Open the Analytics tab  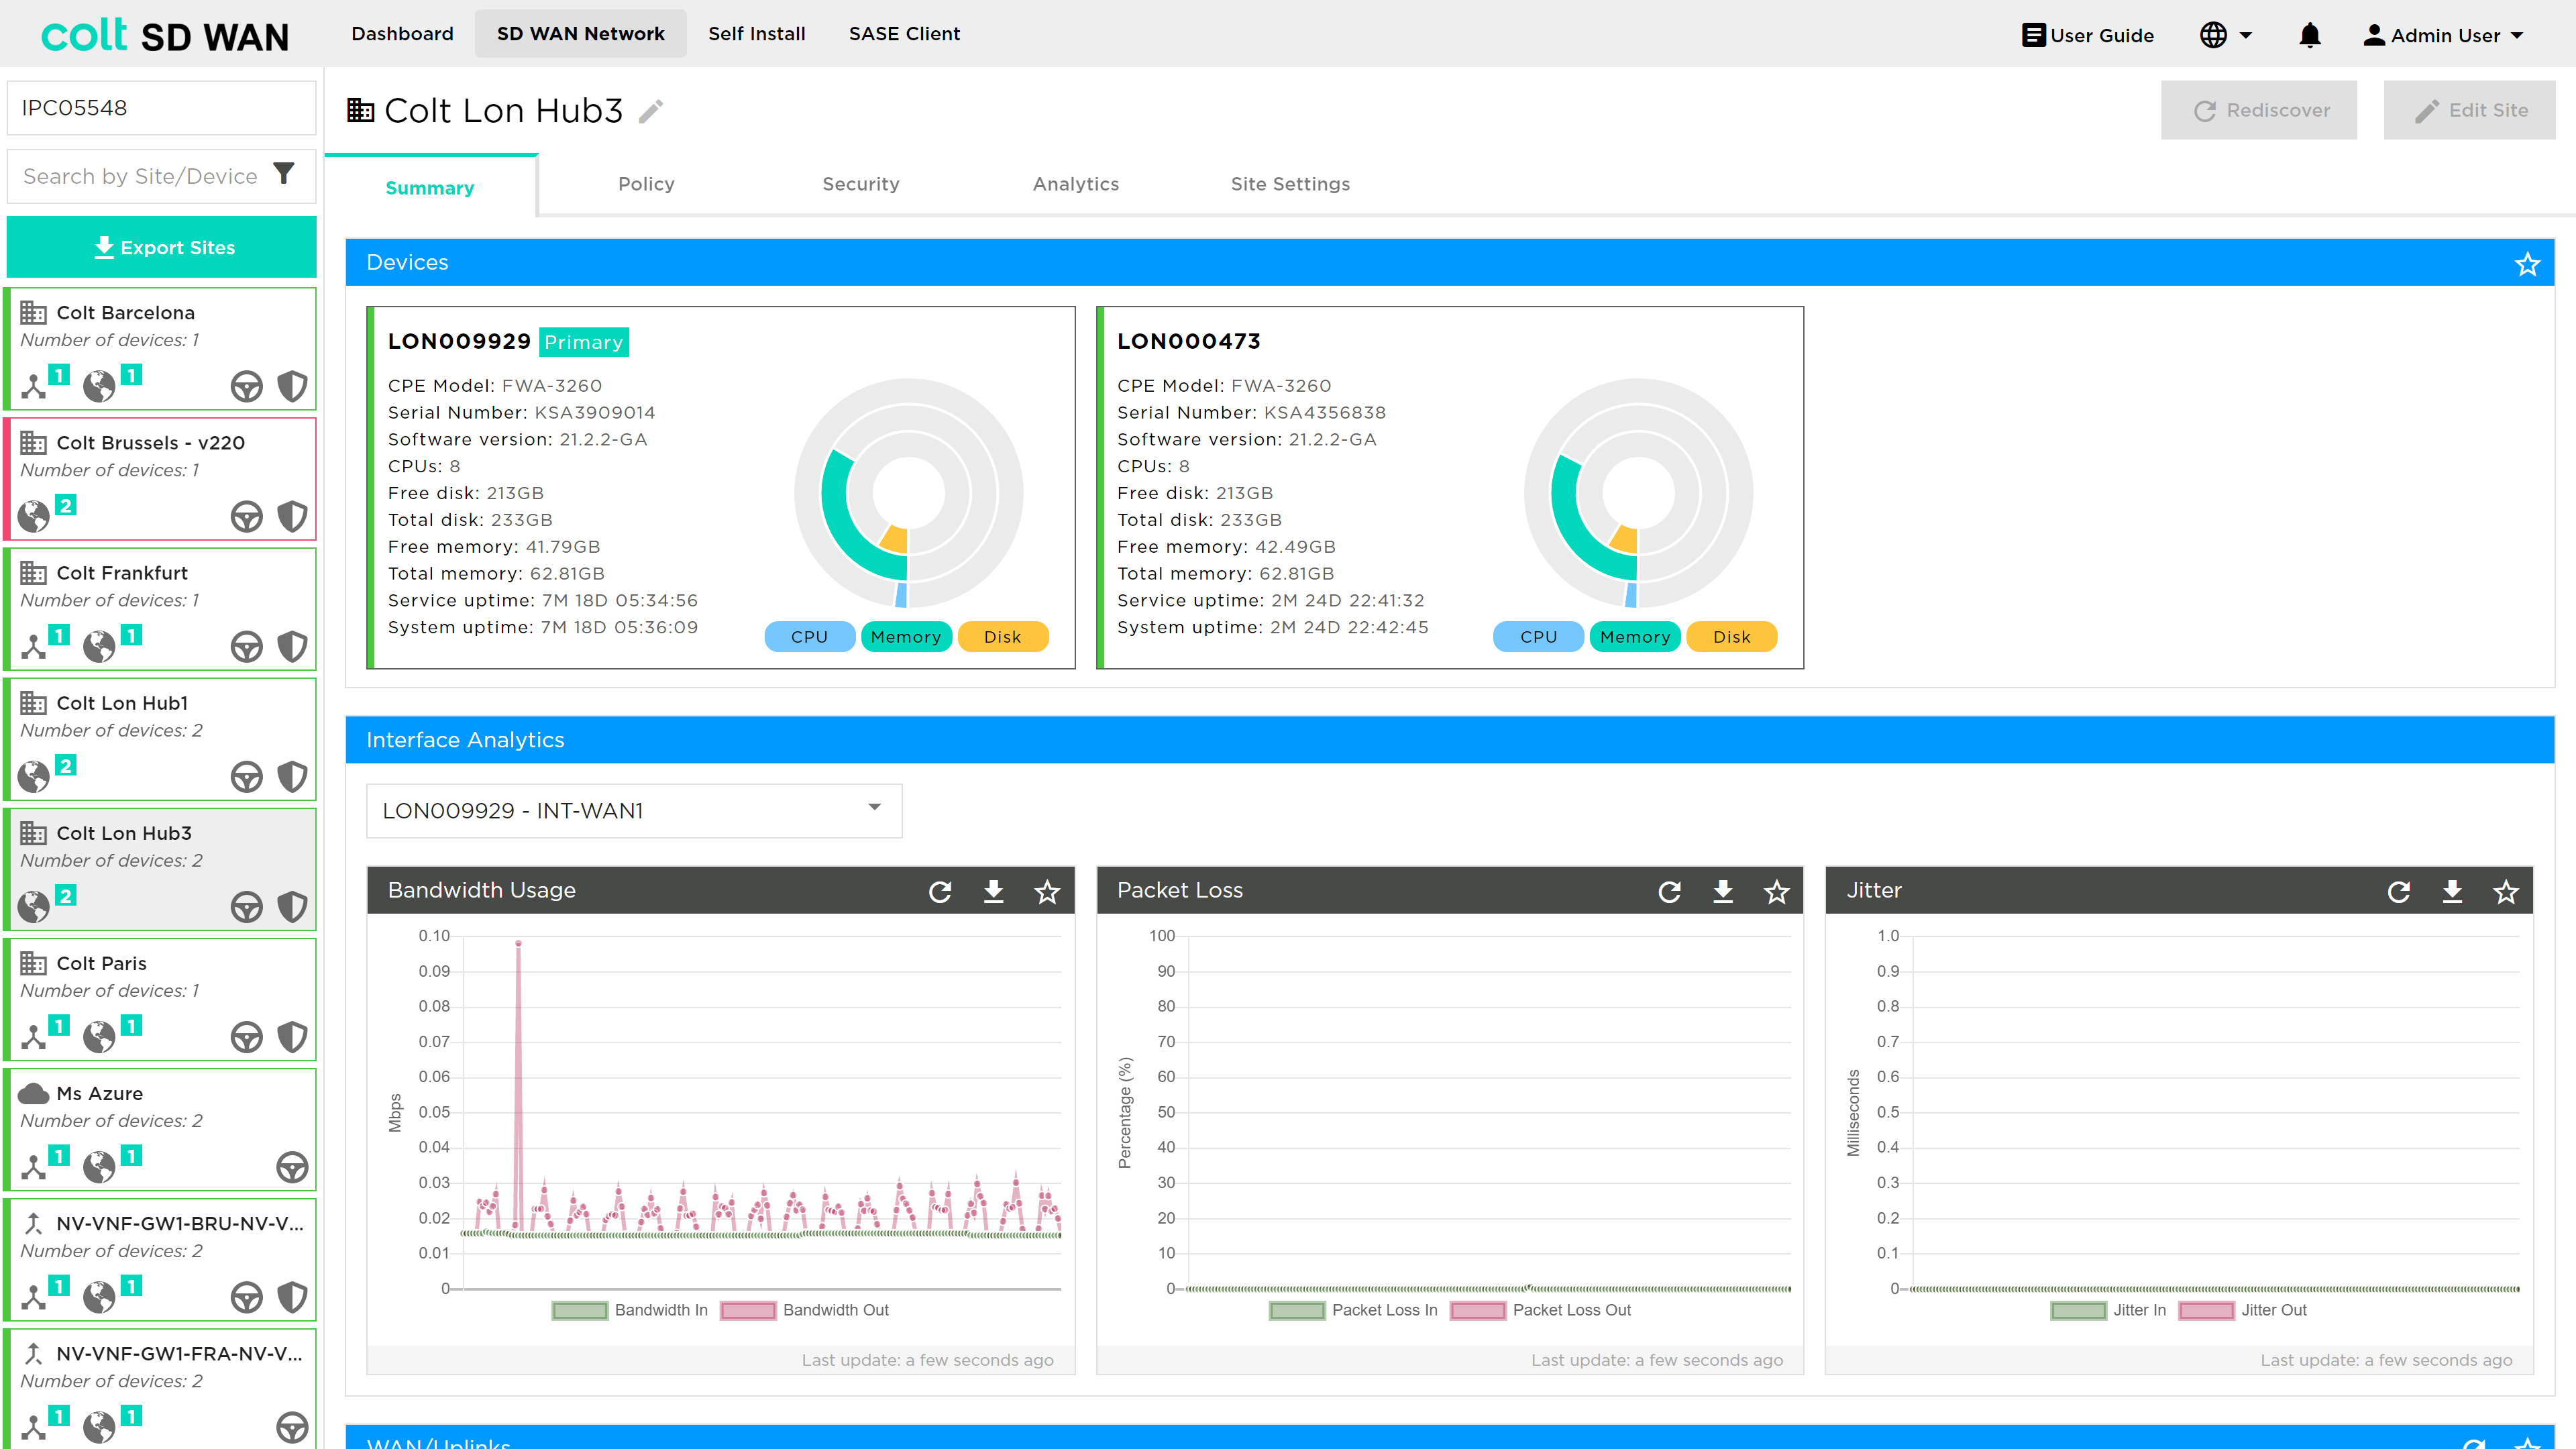[1076, 184]
